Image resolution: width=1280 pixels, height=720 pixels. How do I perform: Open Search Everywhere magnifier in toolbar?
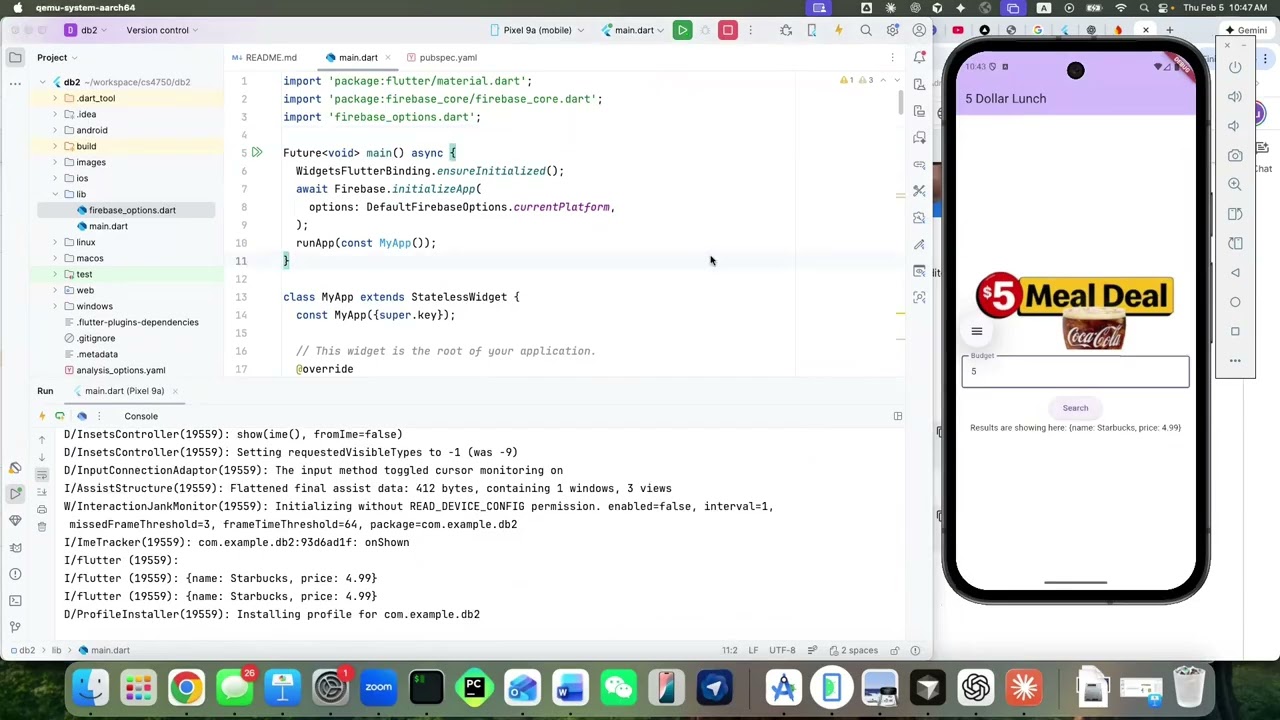[866, 30]
